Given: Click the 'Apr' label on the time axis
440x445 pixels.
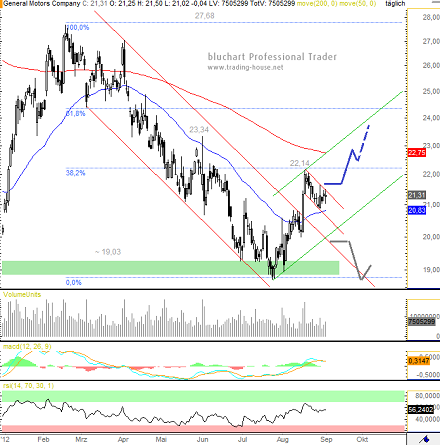Looking at the screenshot, I should point(123,440).
